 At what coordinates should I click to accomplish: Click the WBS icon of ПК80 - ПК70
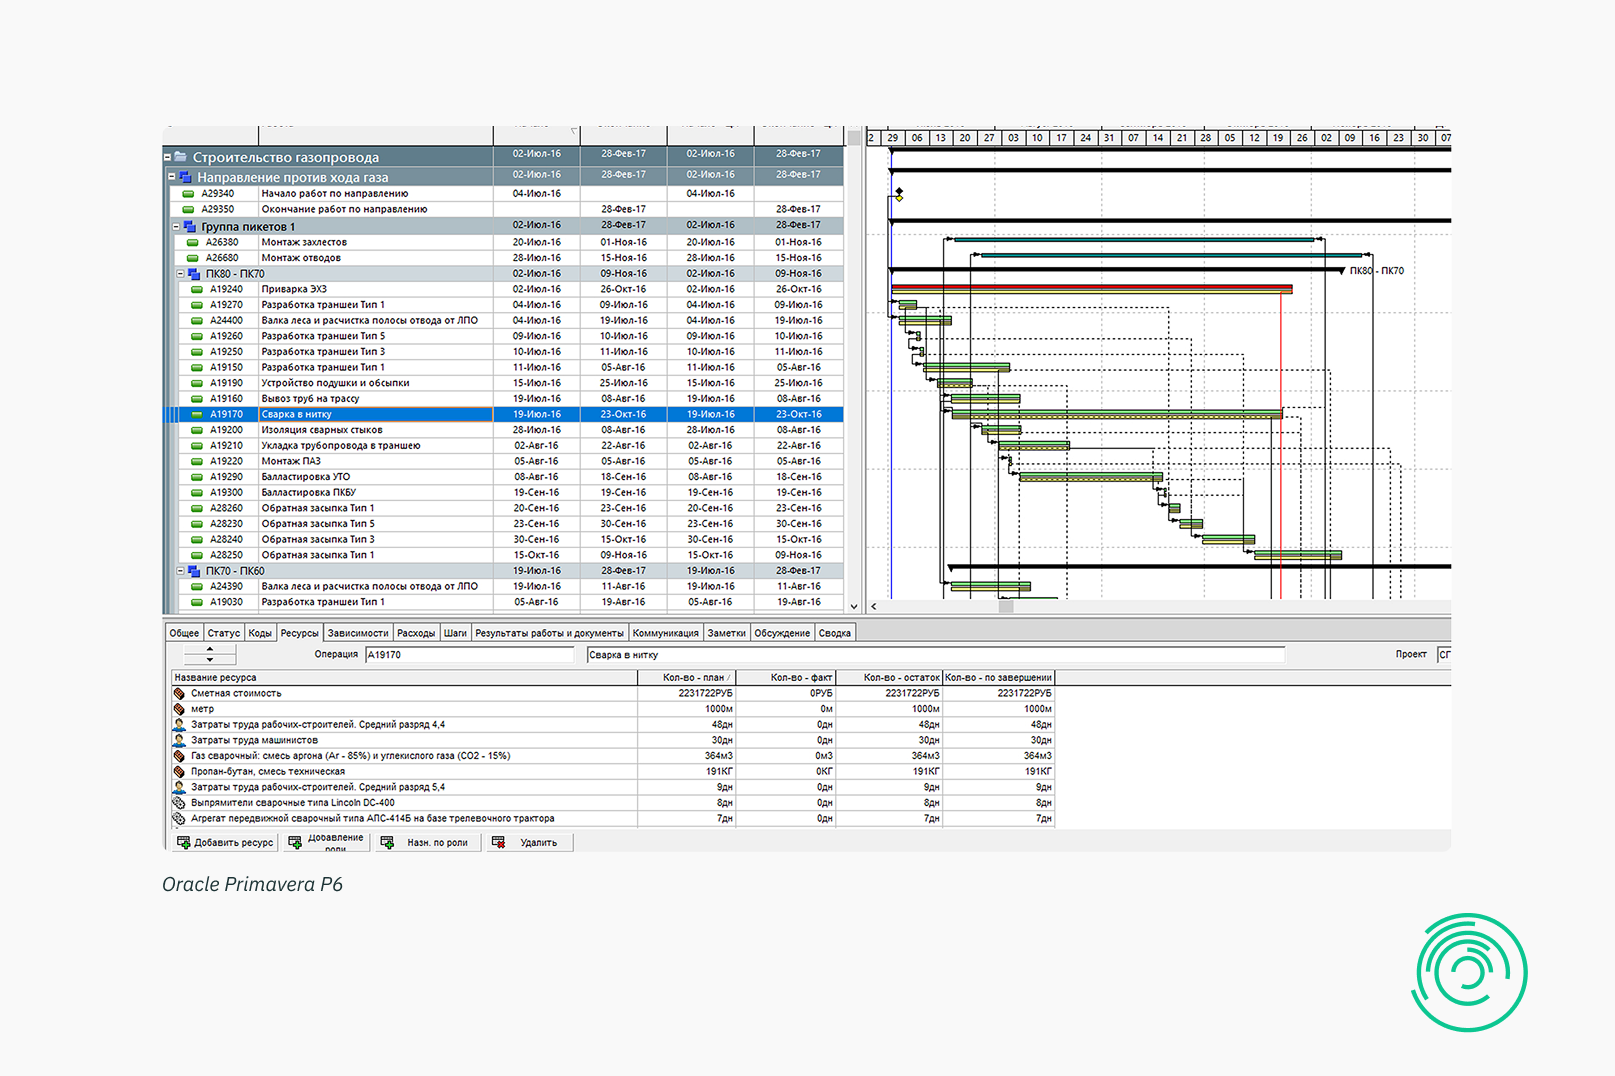(x=194, y=273)
